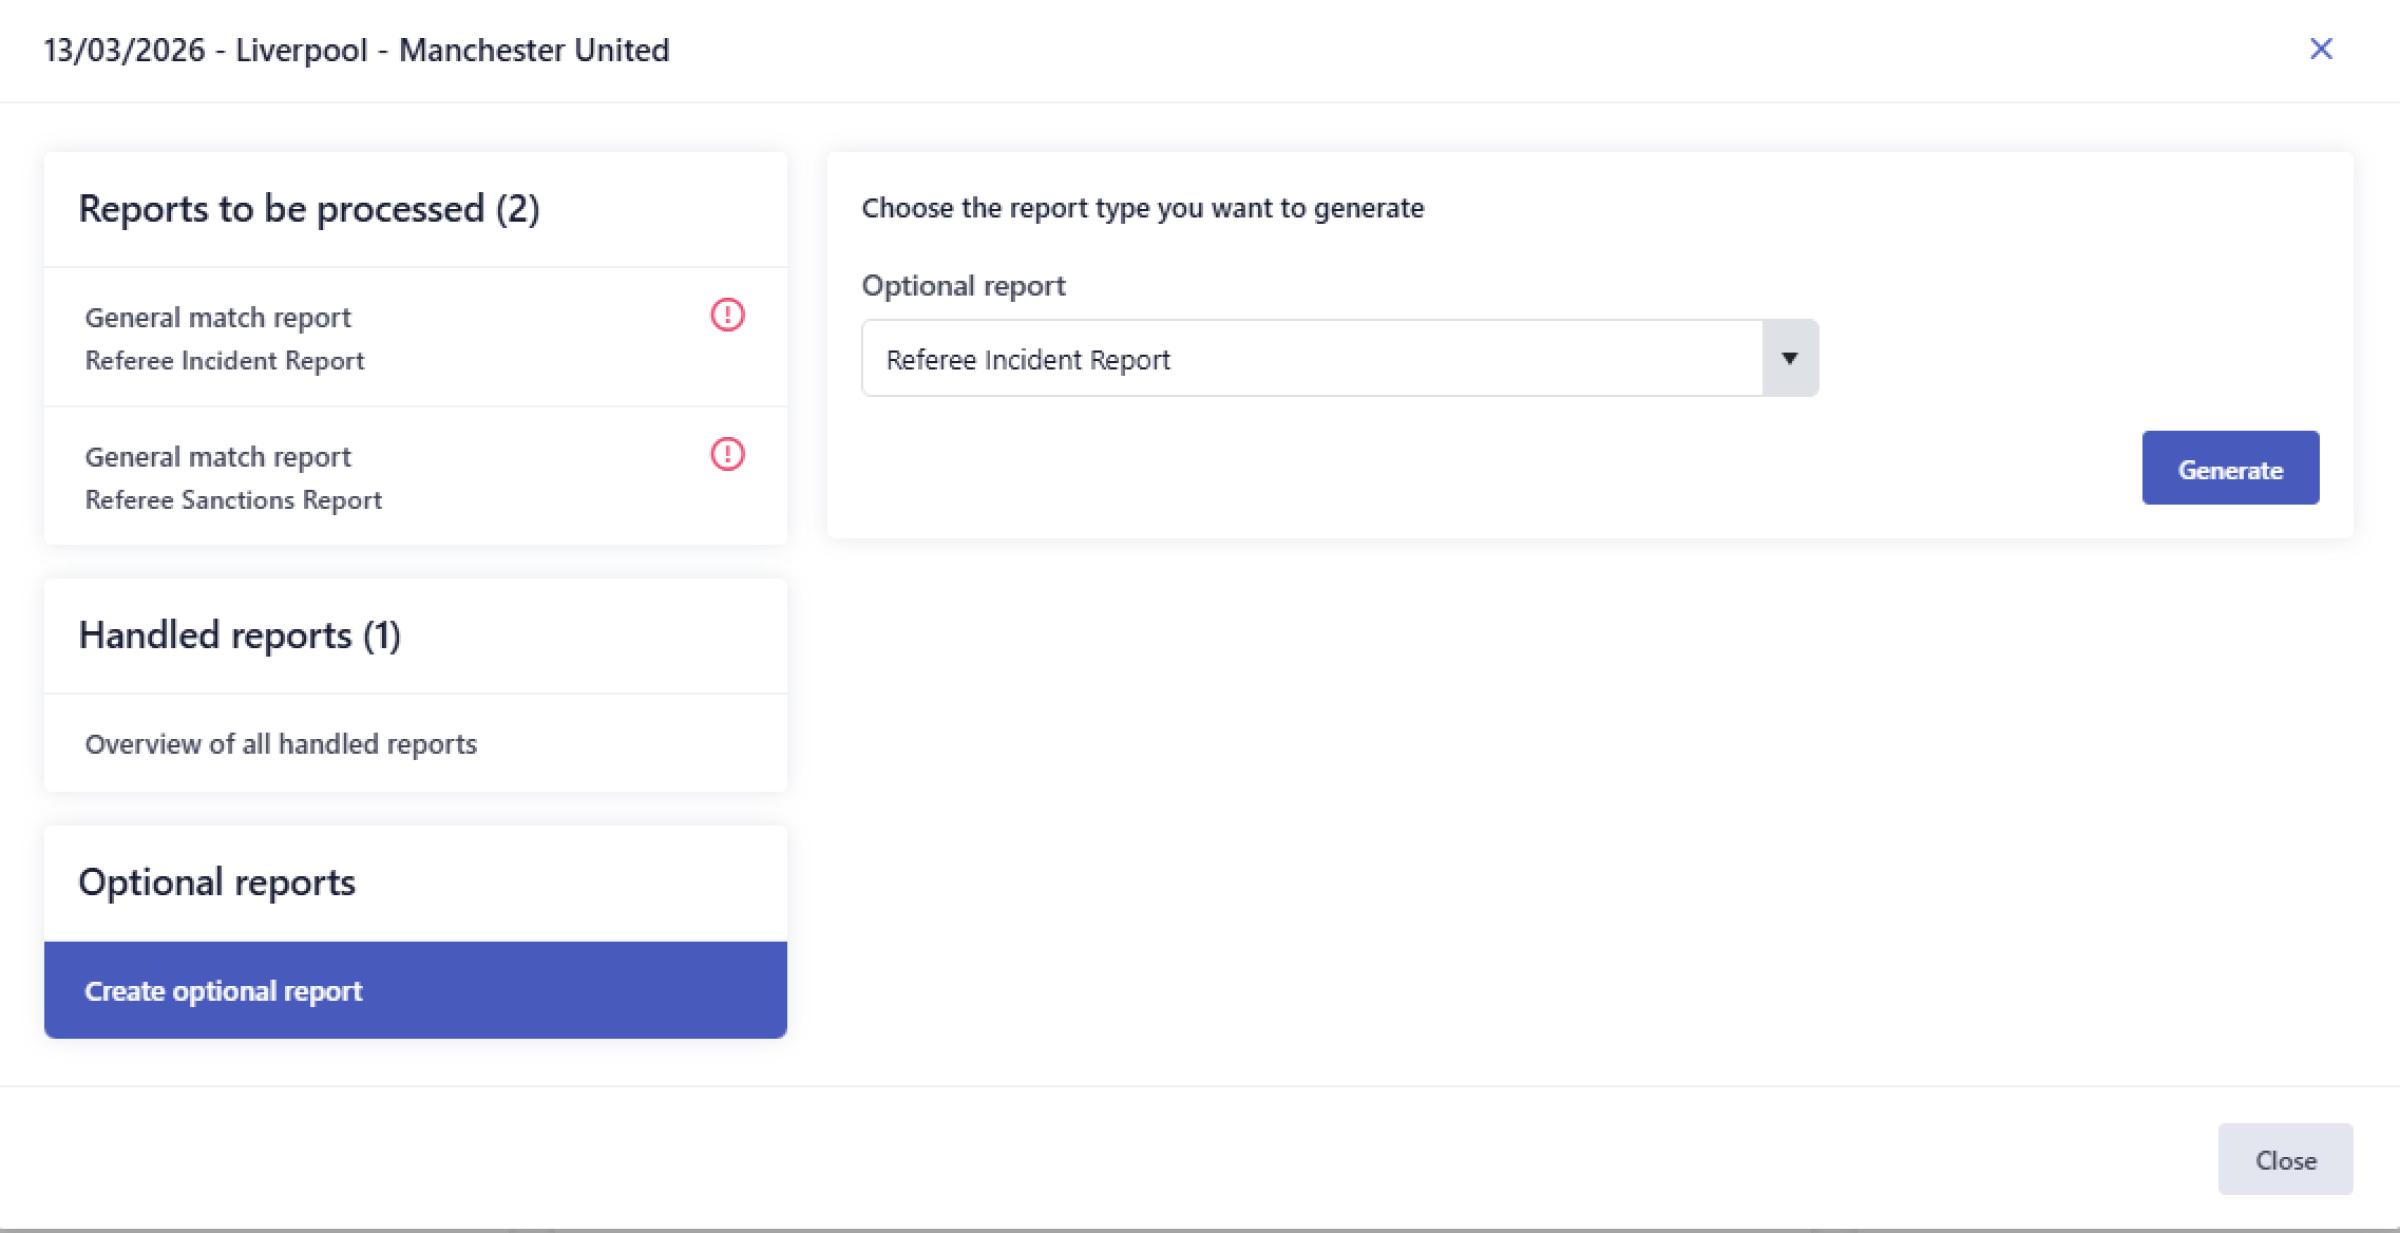
Task: Click General match report above Referee Incident Report
Action: coord(218,318)
